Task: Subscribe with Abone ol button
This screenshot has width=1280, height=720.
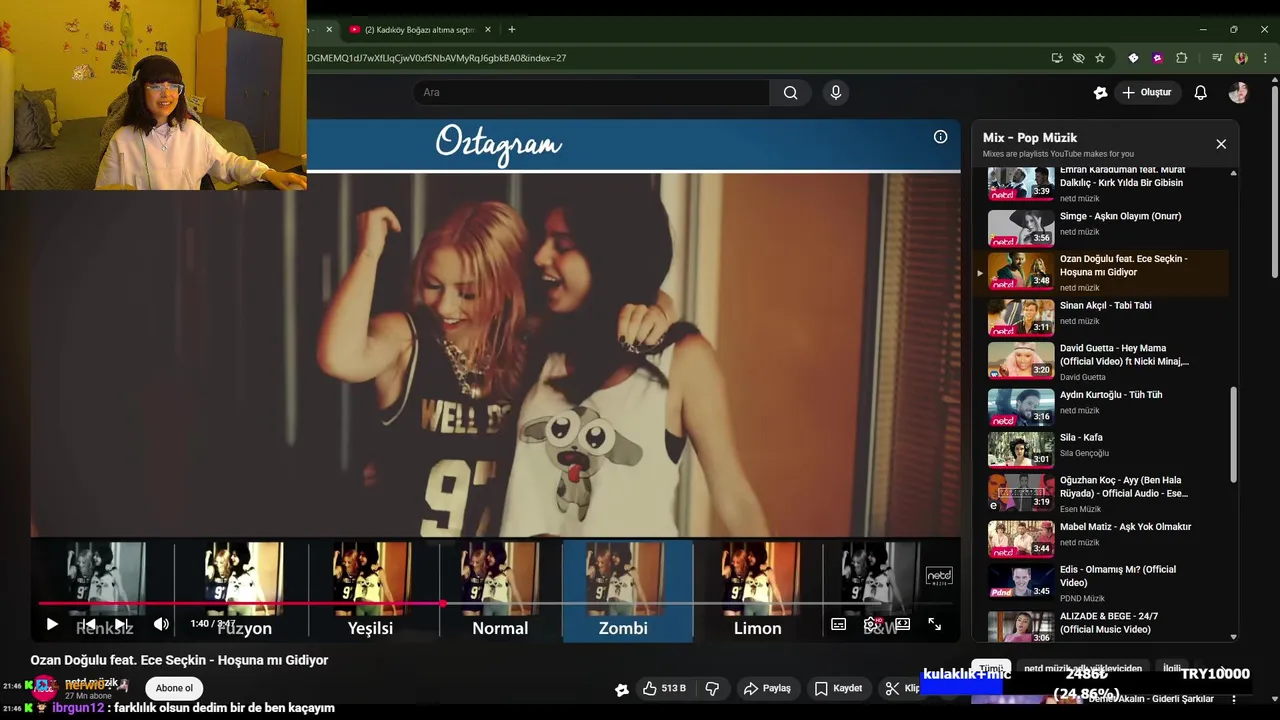Action: 174,688
